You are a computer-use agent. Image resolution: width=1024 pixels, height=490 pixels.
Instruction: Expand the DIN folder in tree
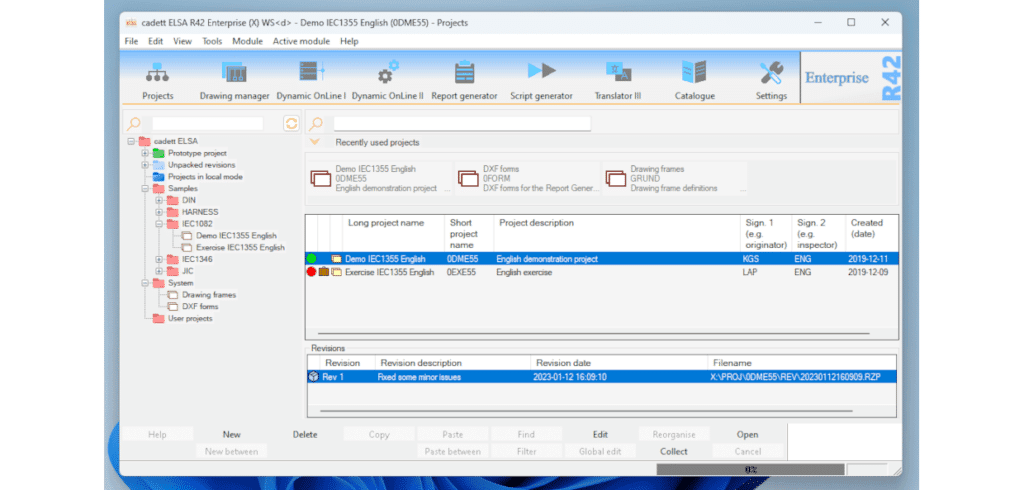pyautogui.click(x=159, y=200)
